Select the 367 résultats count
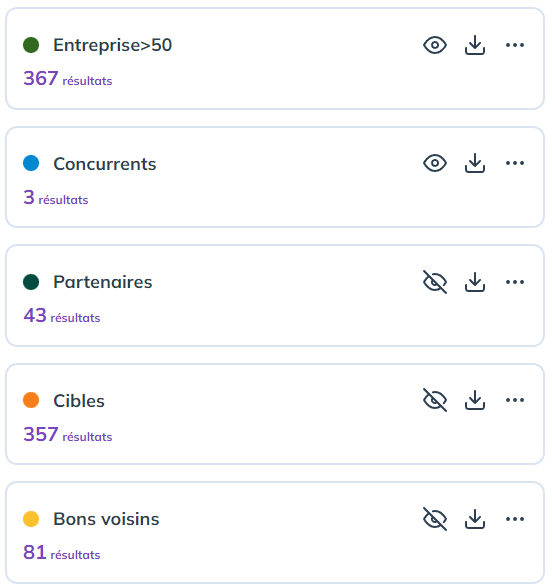Screen dimensions: 552x588 [68, 78]
